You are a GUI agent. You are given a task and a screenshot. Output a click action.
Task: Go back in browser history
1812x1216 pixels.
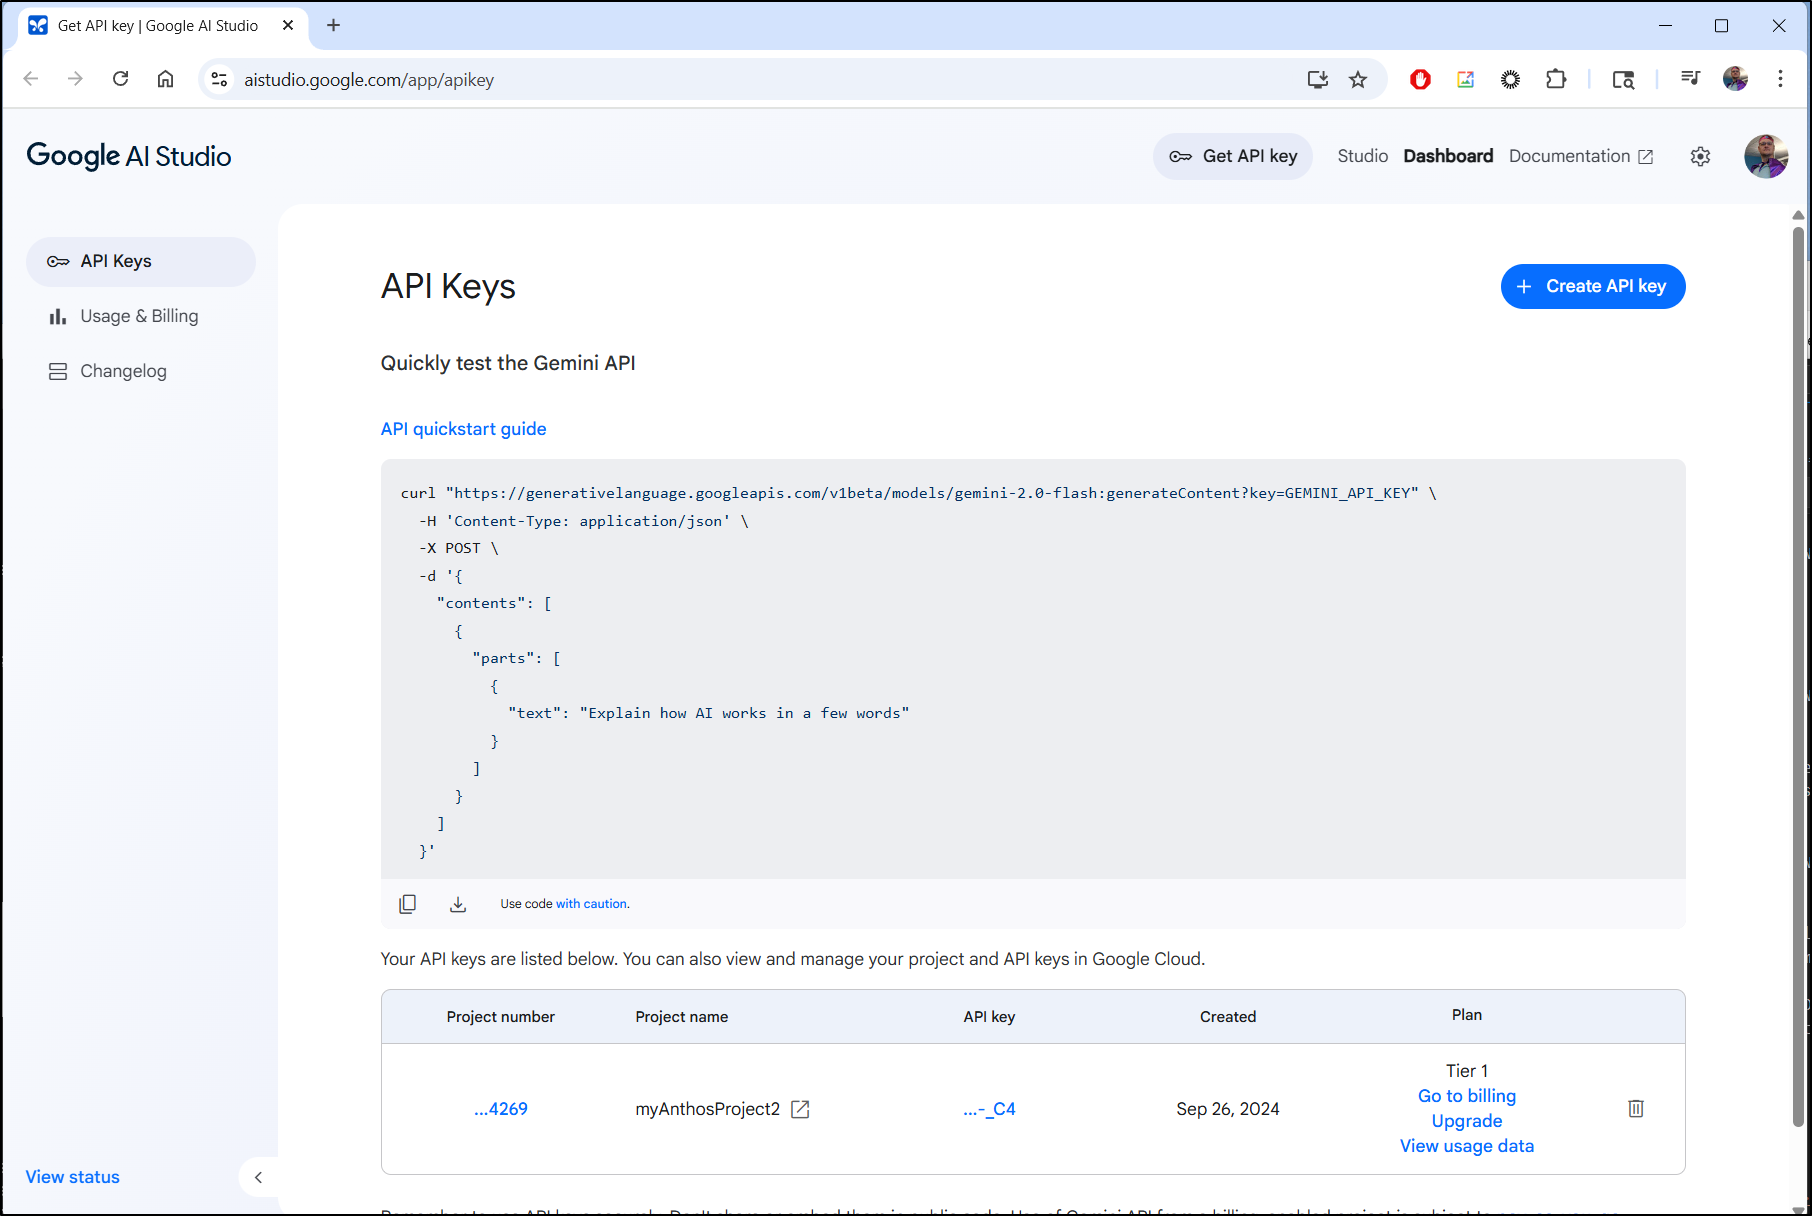[31, 79]
